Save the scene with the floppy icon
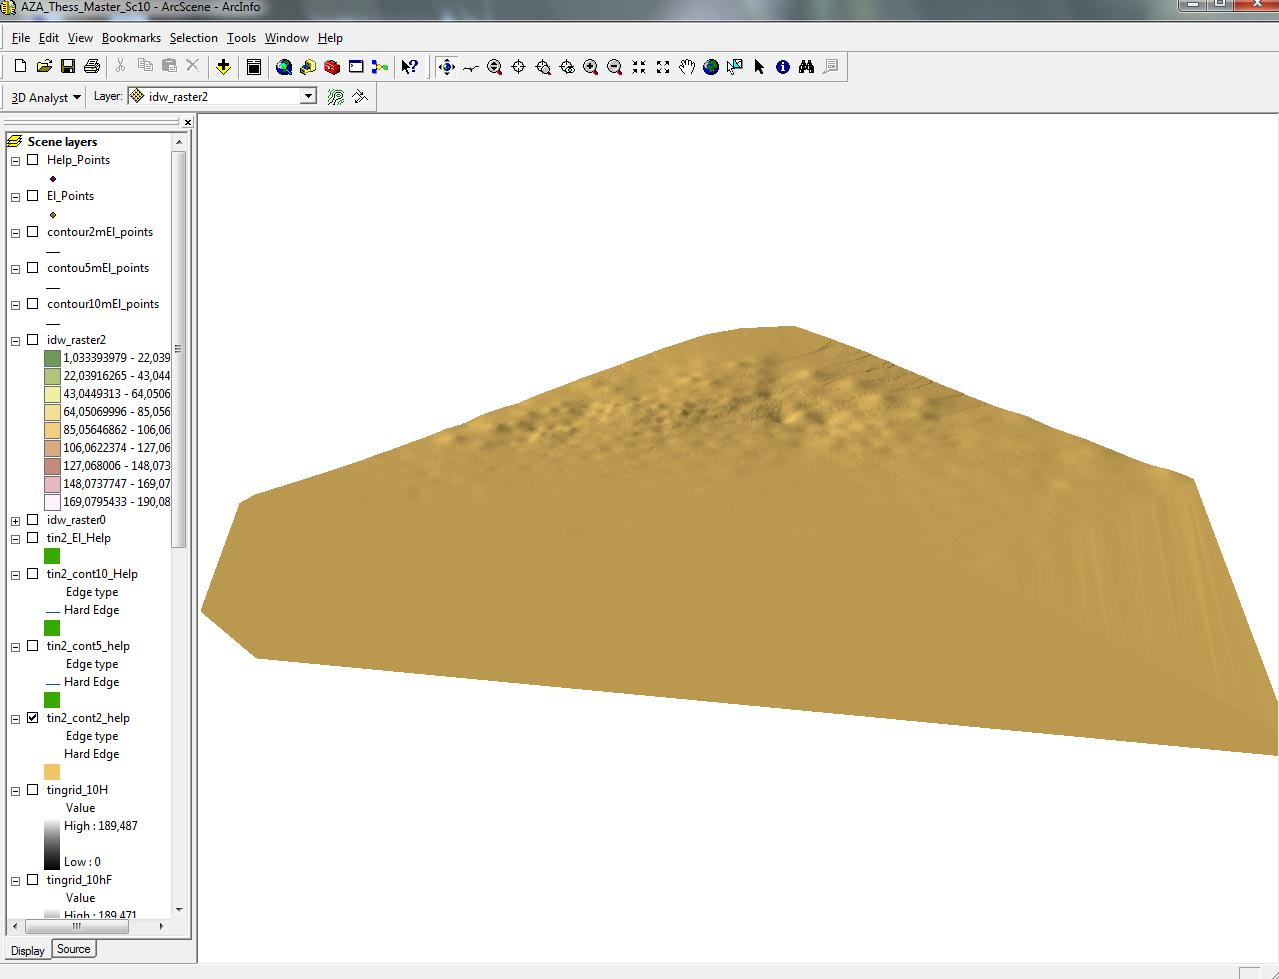Screen dimensions: 1279x979 tap(68, 67)
